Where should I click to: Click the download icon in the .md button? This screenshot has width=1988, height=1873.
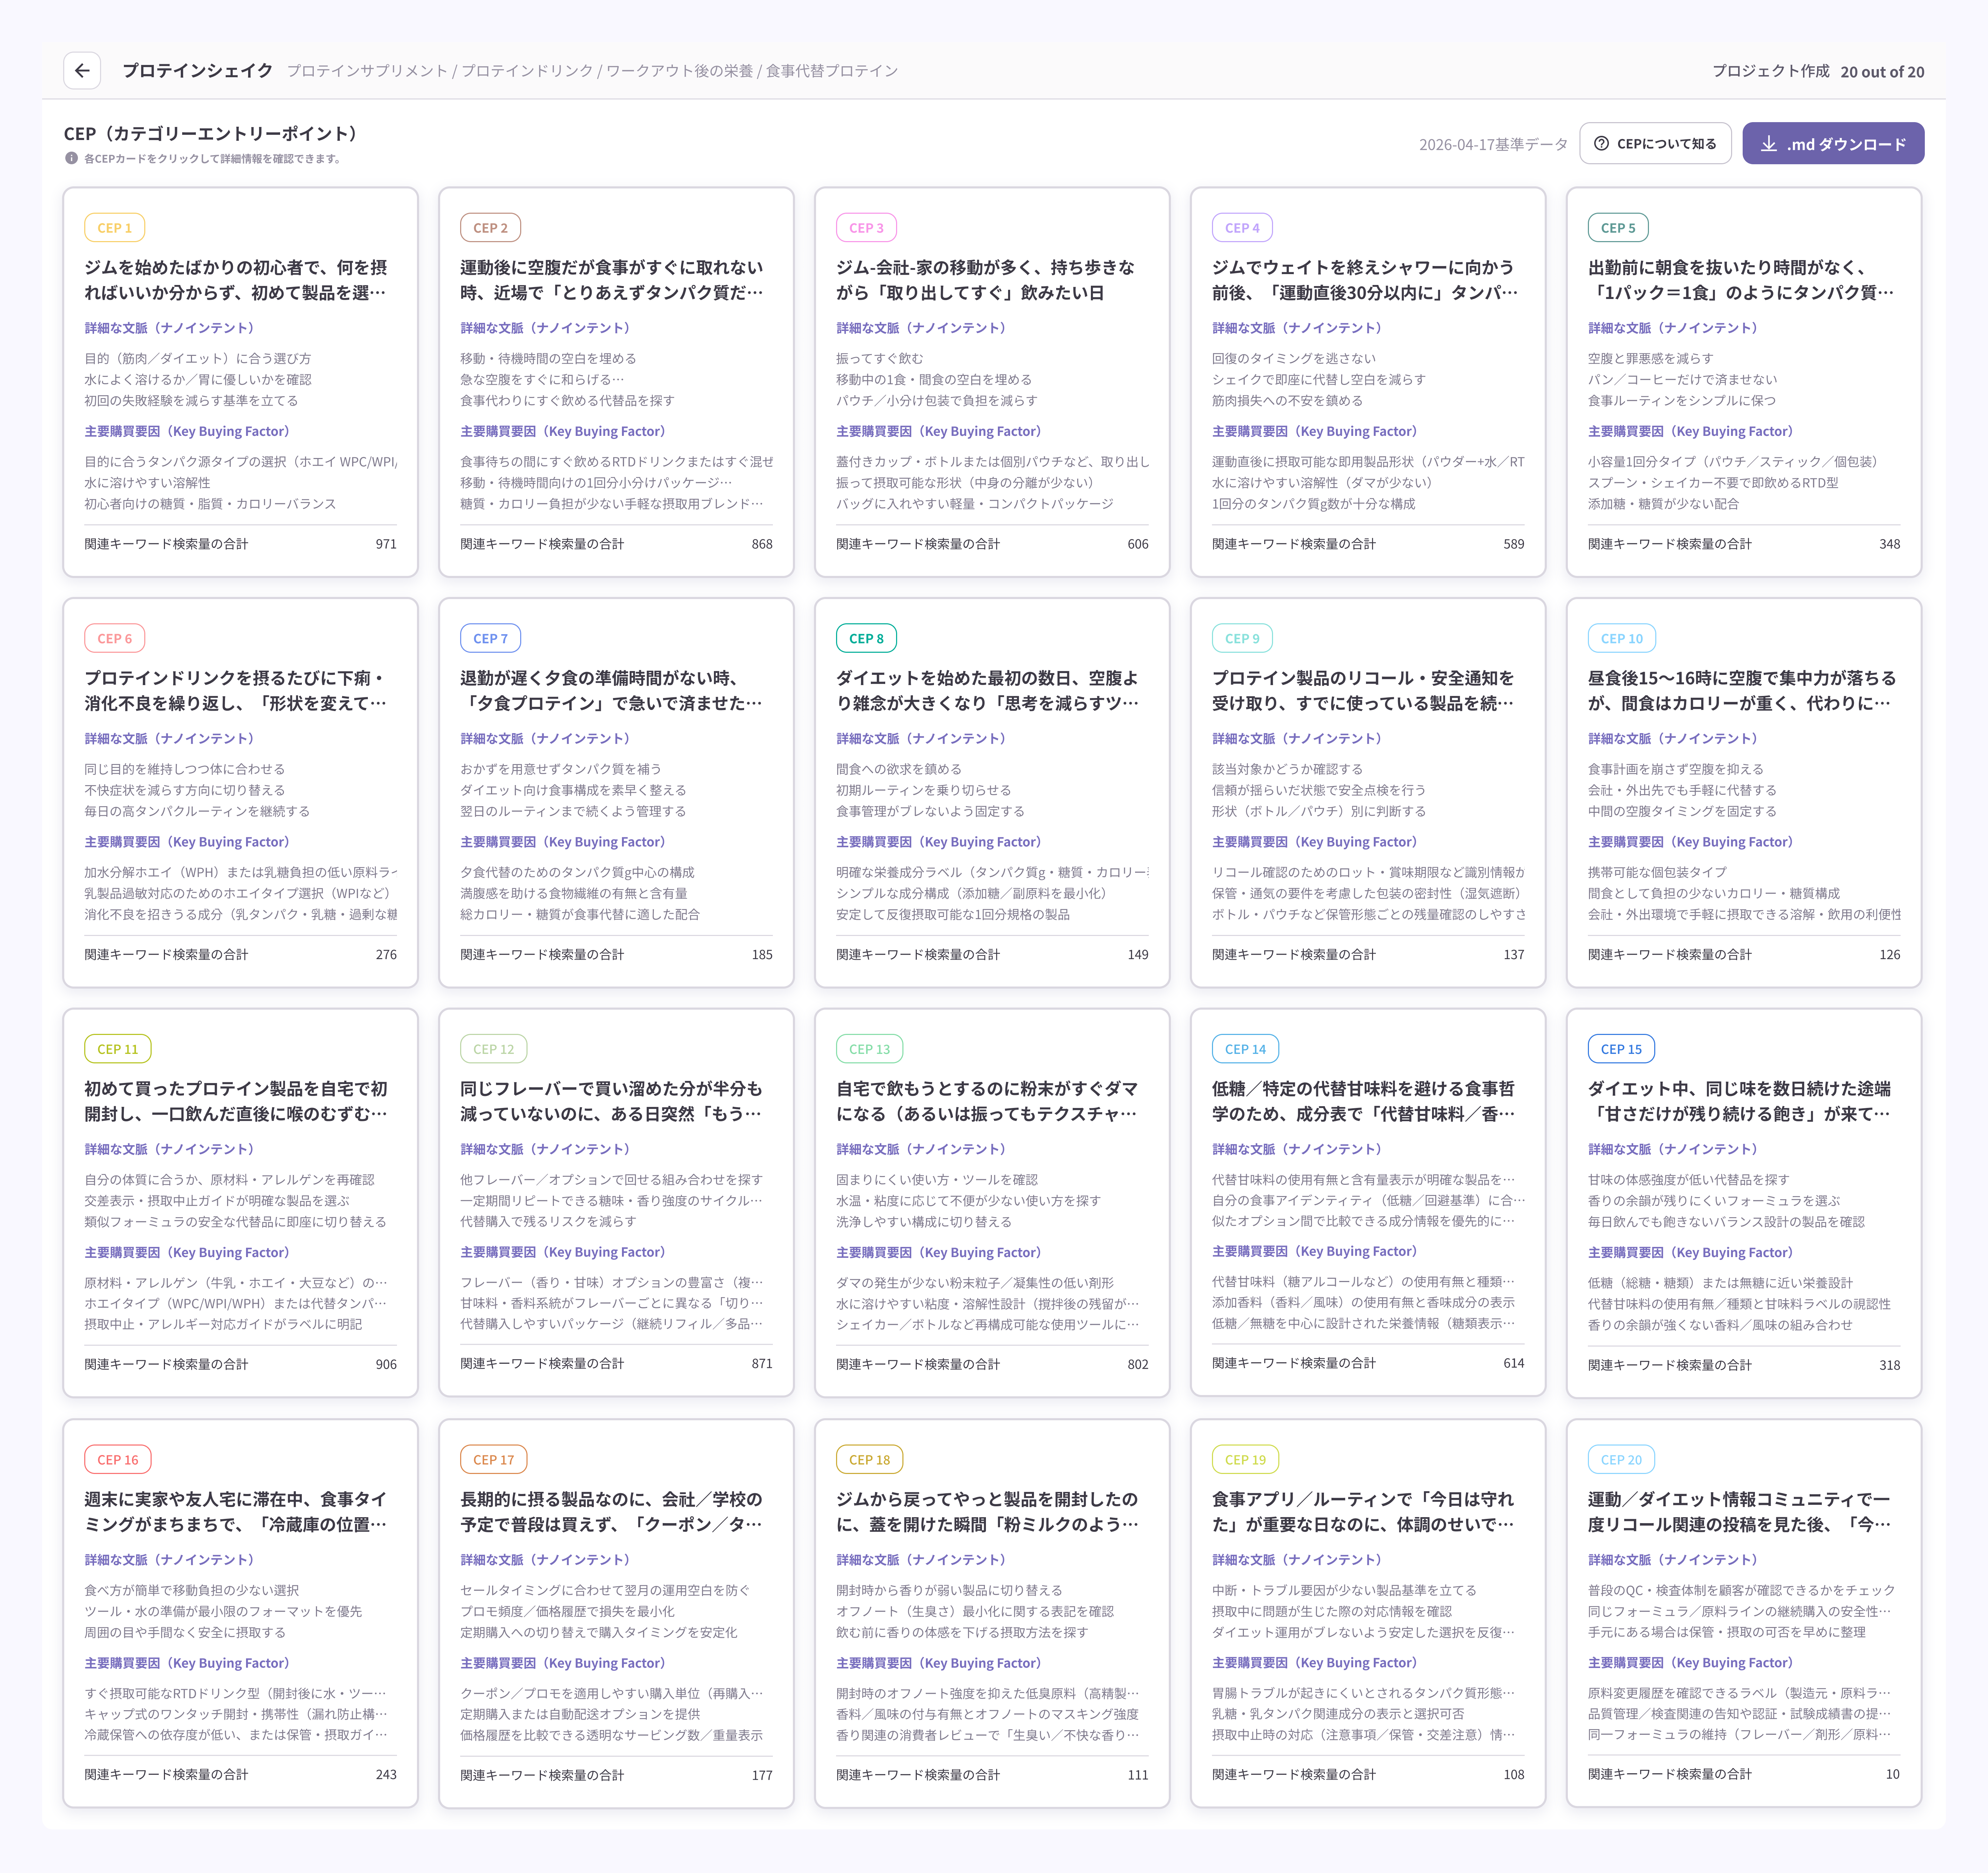[1769, 144]
